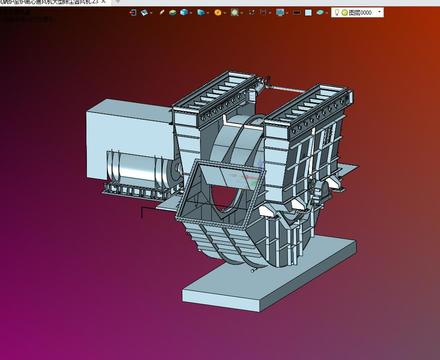Activate the magnifier zoom area icon
440x360 pixels.
(235, 13)
